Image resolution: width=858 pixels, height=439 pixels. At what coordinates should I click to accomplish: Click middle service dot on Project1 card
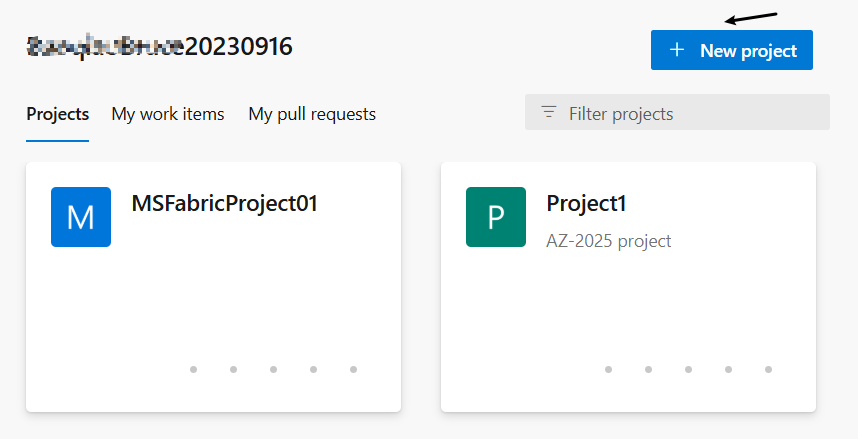[x=688, y=369]
